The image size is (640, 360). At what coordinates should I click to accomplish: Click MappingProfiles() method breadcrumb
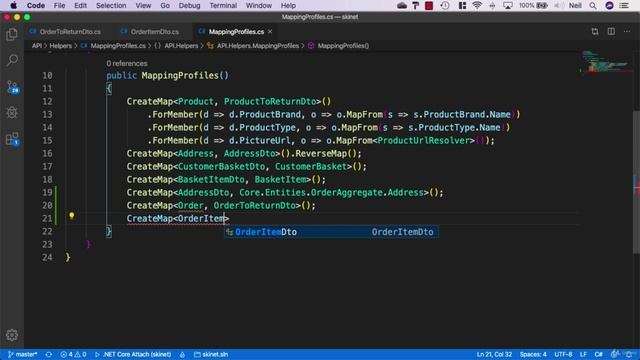pos(338,46)
